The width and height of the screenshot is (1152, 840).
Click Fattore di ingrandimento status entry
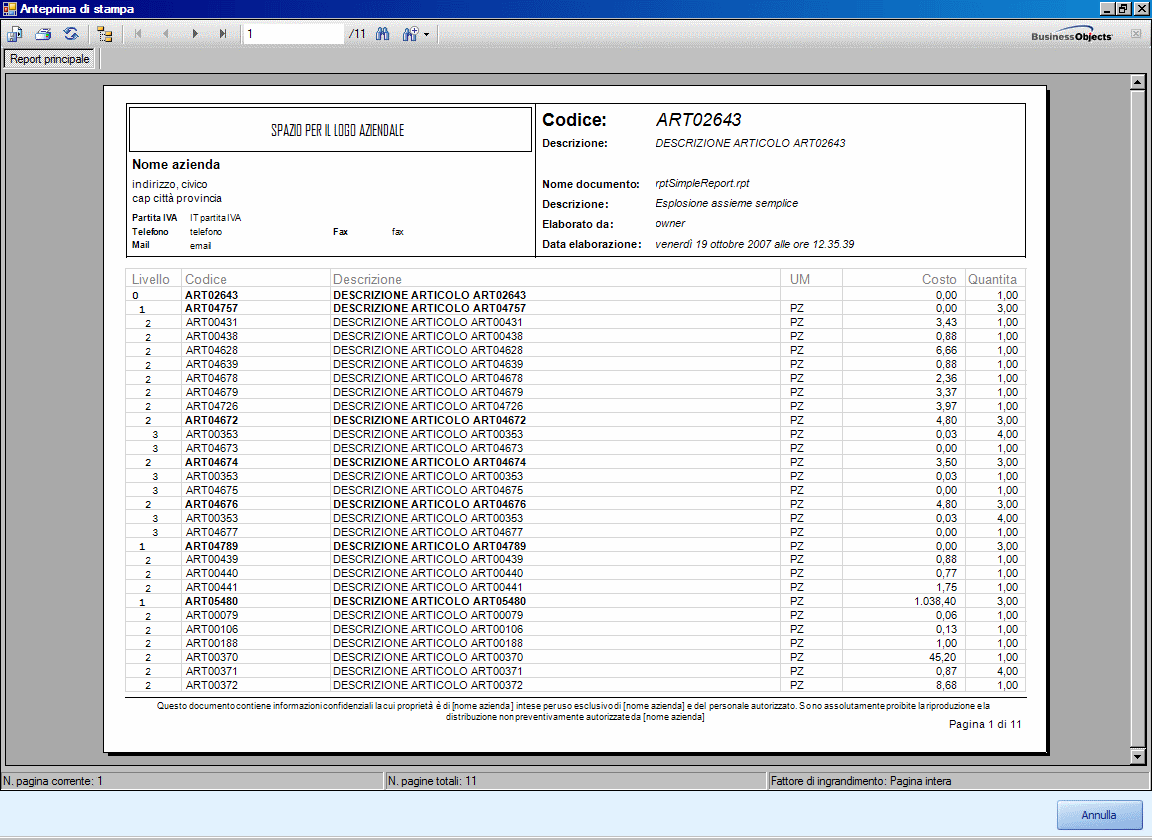pos(959,781)
